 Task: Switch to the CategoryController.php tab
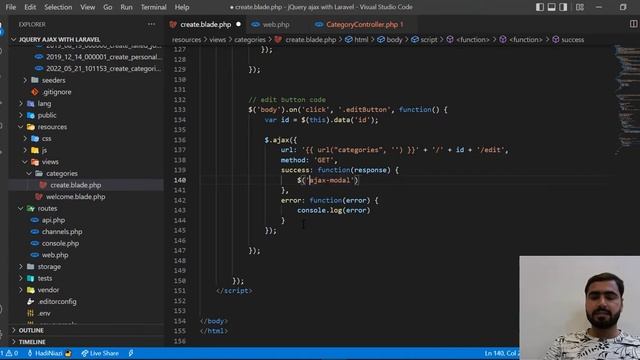[x=364, y=24]
